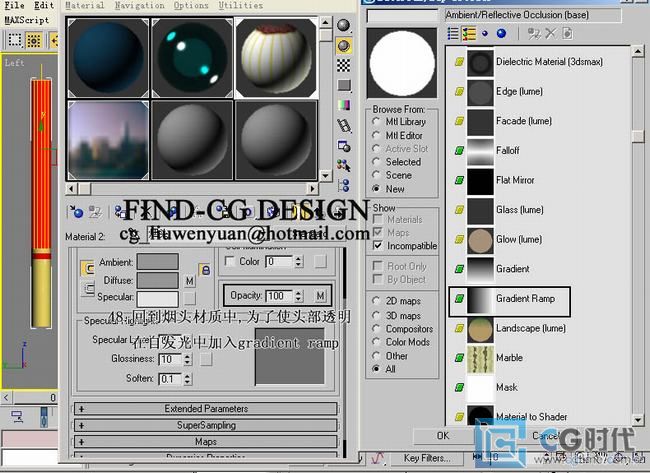Click the Ambient color swatch
This screenshot has width=650, height=473.
(x=158, y=262)
